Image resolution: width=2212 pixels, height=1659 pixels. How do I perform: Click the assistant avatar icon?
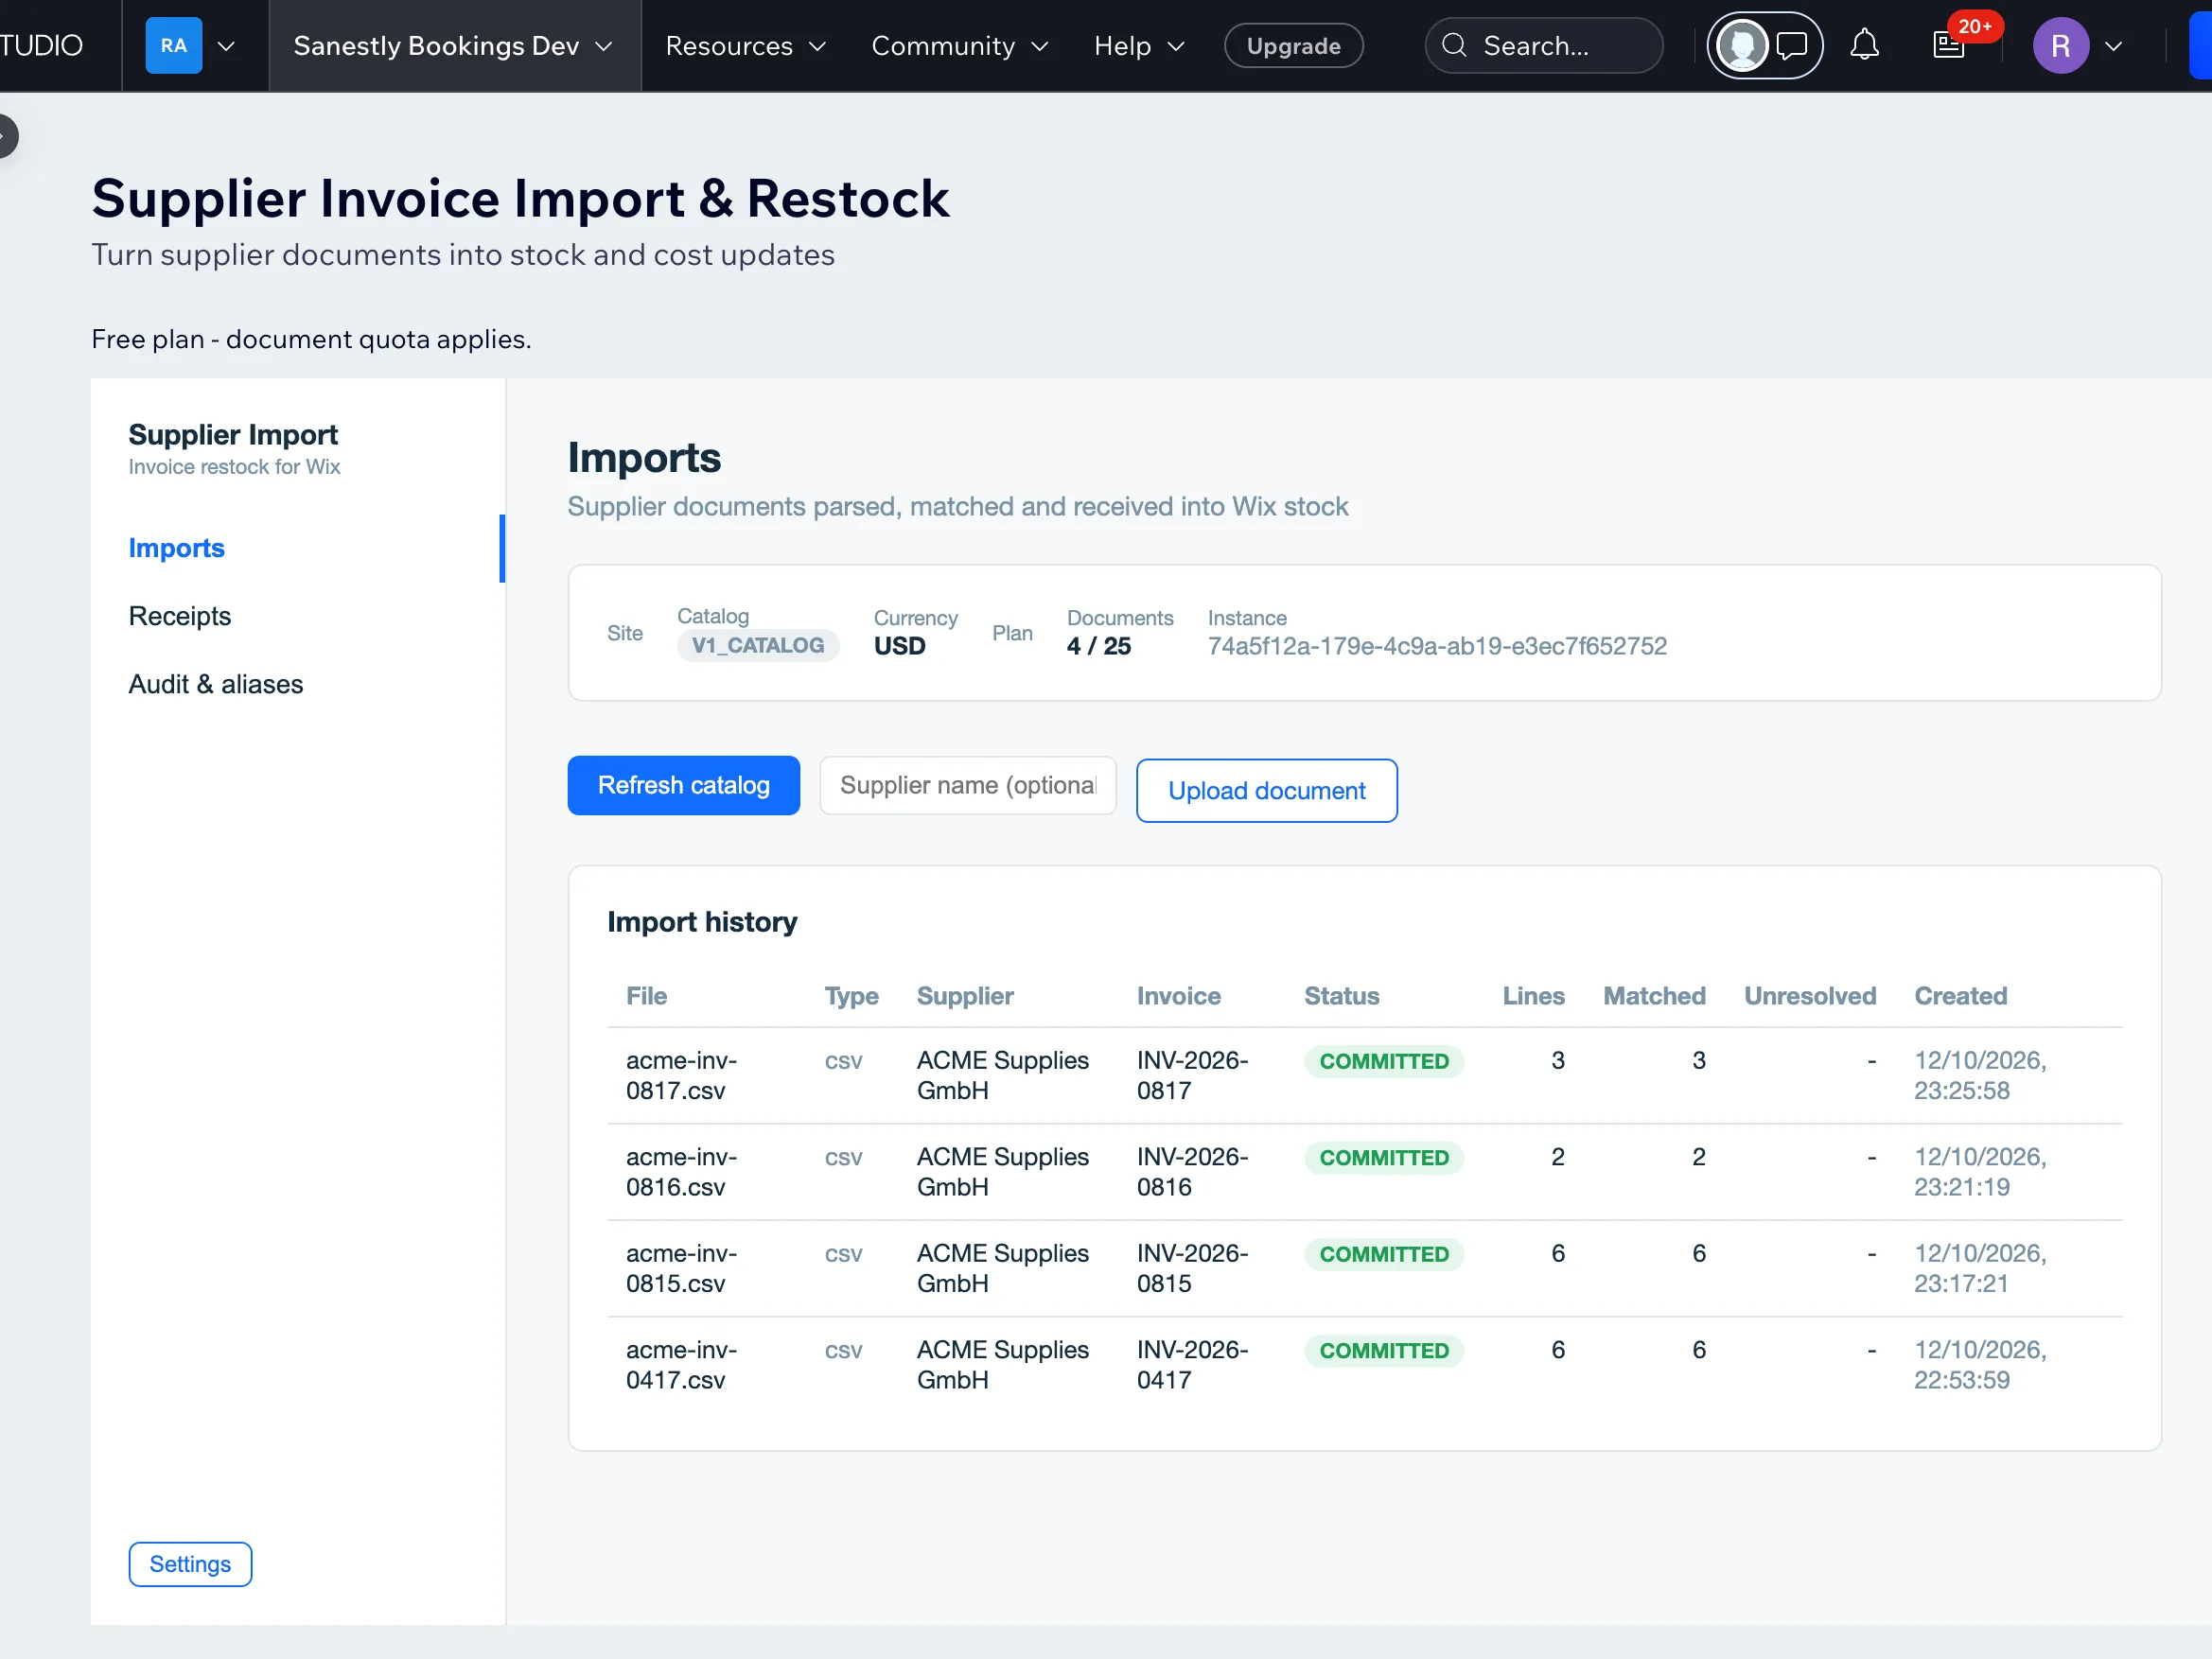point(1742,45)
